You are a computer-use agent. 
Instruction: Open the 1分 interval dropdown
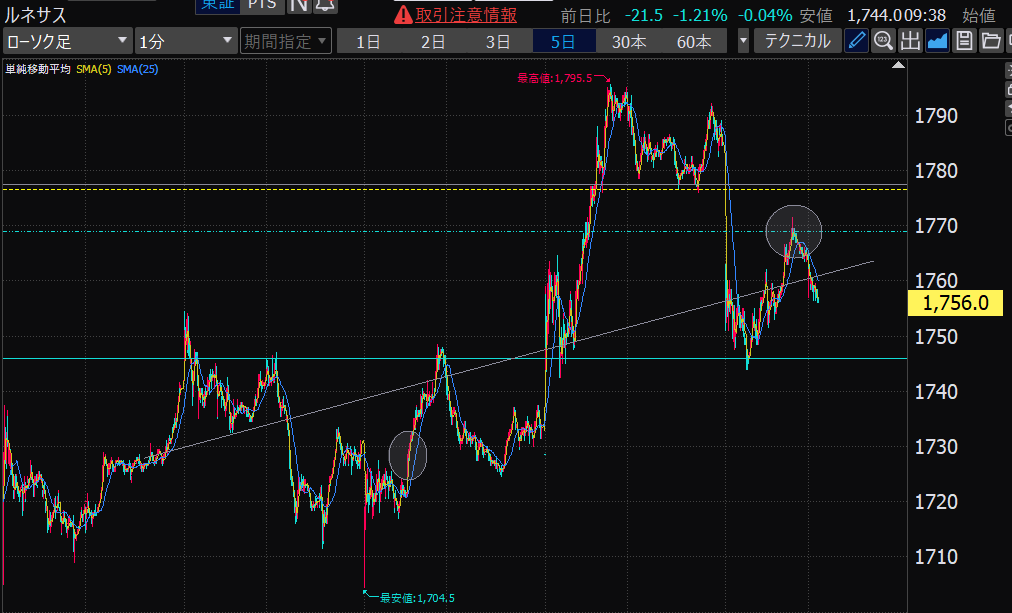pyautogui.click(x=184, y=41)
